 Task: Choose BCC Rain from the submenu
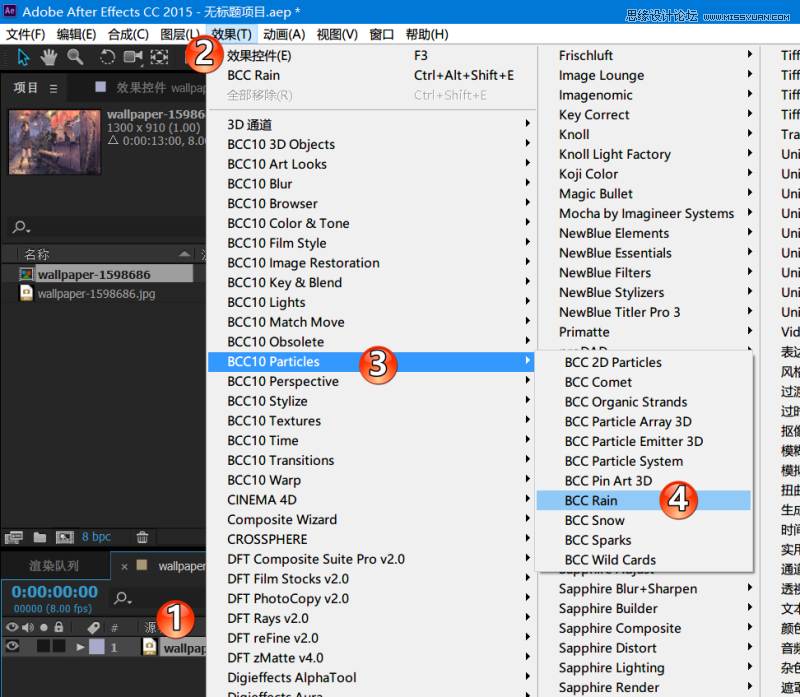click(591, 500)
